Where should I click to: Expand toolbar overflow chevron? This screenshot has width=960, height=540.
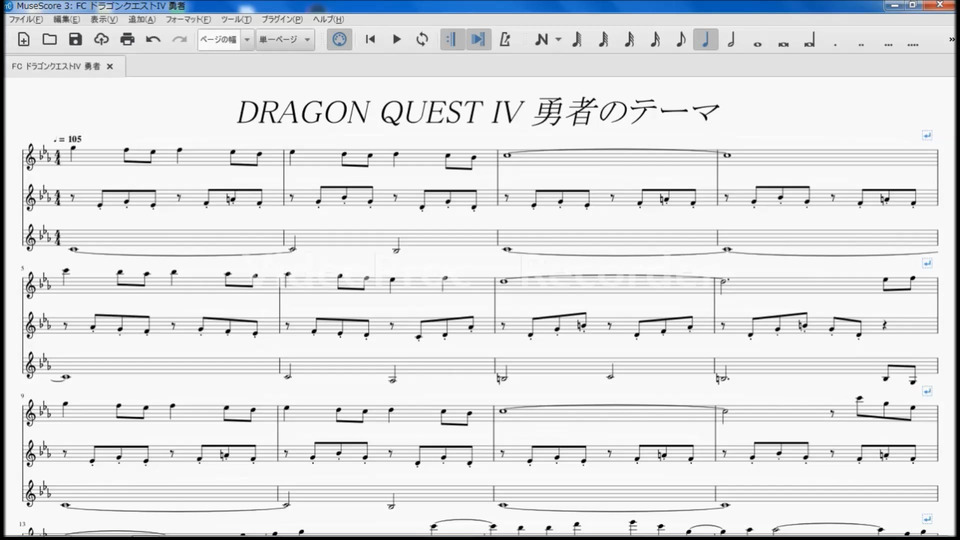pyautogui.click(x=952, y=40)
